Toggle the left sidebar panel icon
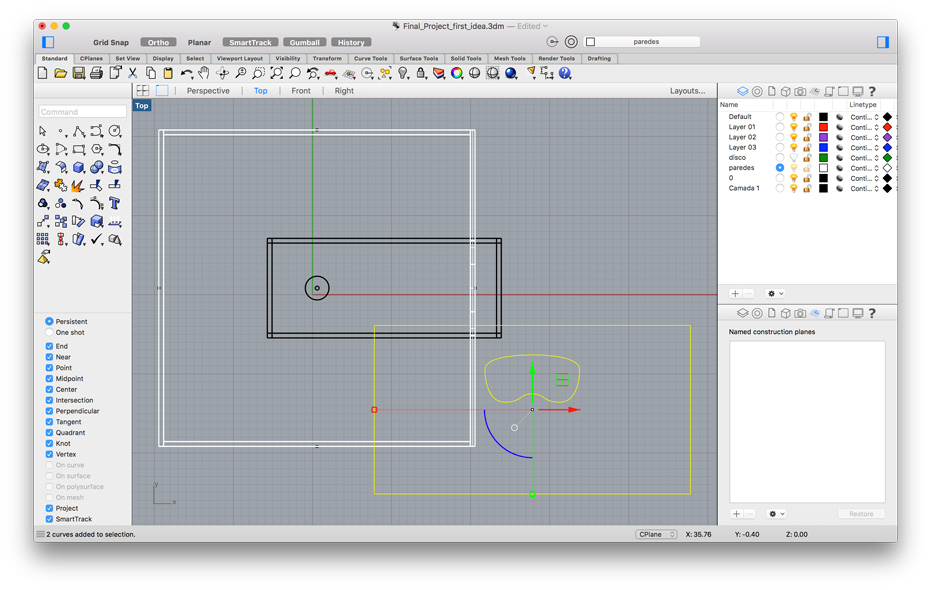This screenshot has width=931, height=590. click(48, 42)
